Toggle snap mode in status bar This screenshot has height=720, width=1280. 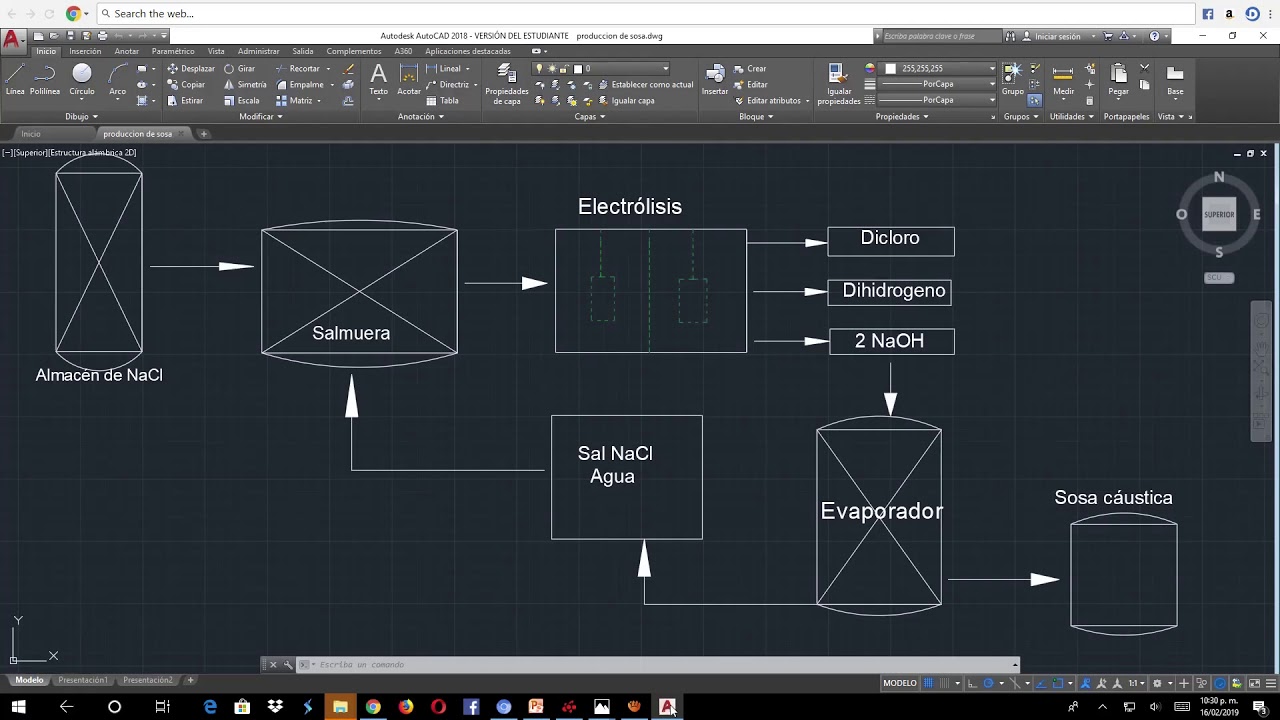tap(944, 683)
